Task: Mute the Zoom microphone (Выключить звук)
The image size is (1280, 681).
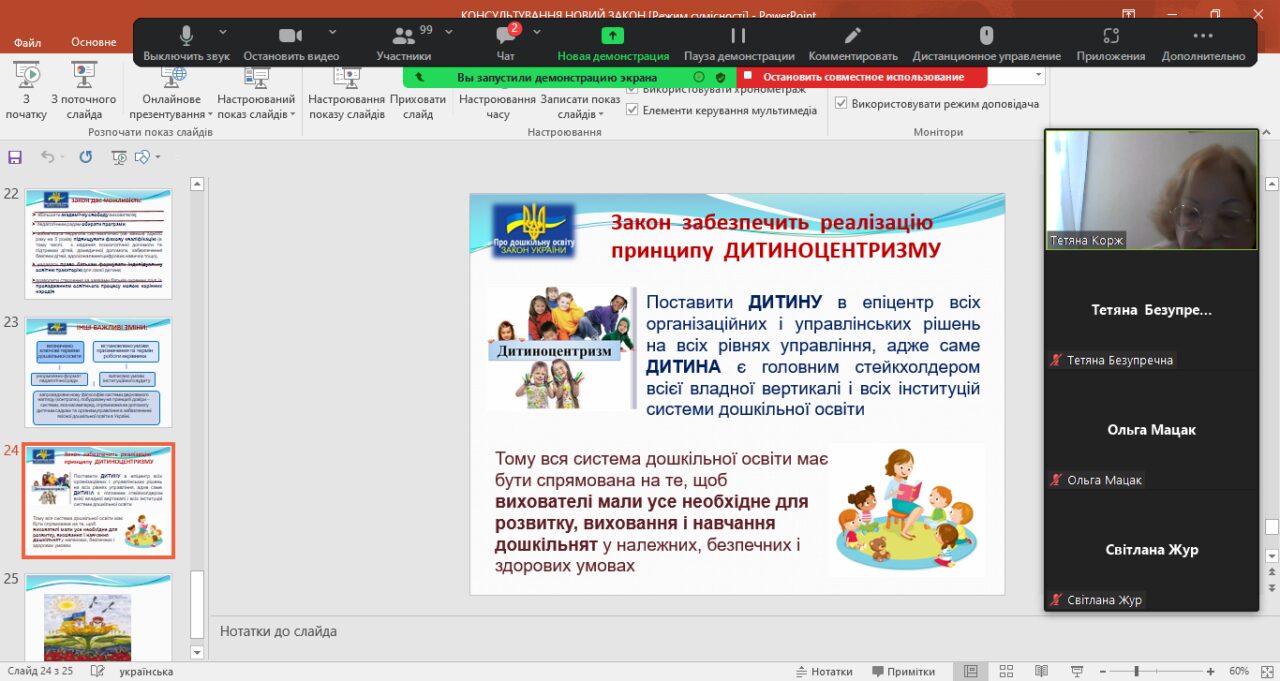Action: 186,44
